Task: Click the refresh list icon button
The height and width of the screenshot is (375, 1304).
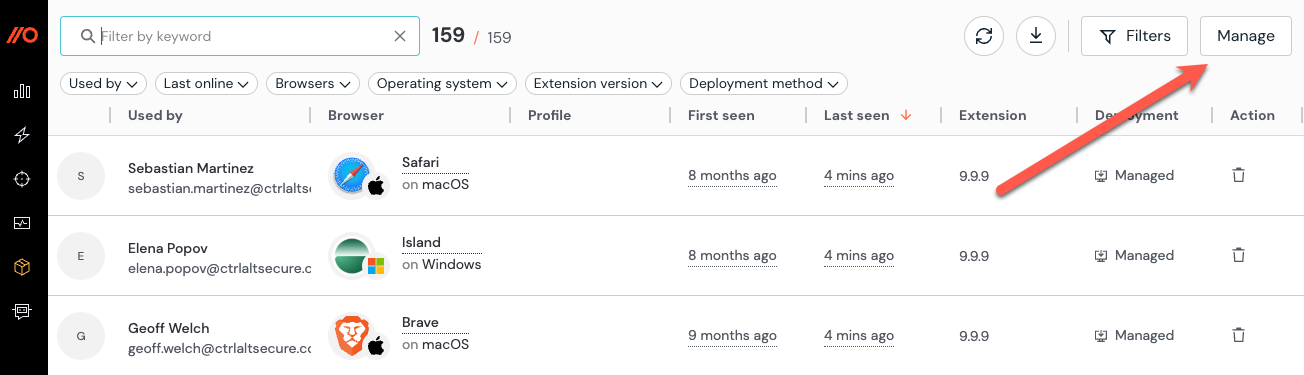Action: point(984,36)
